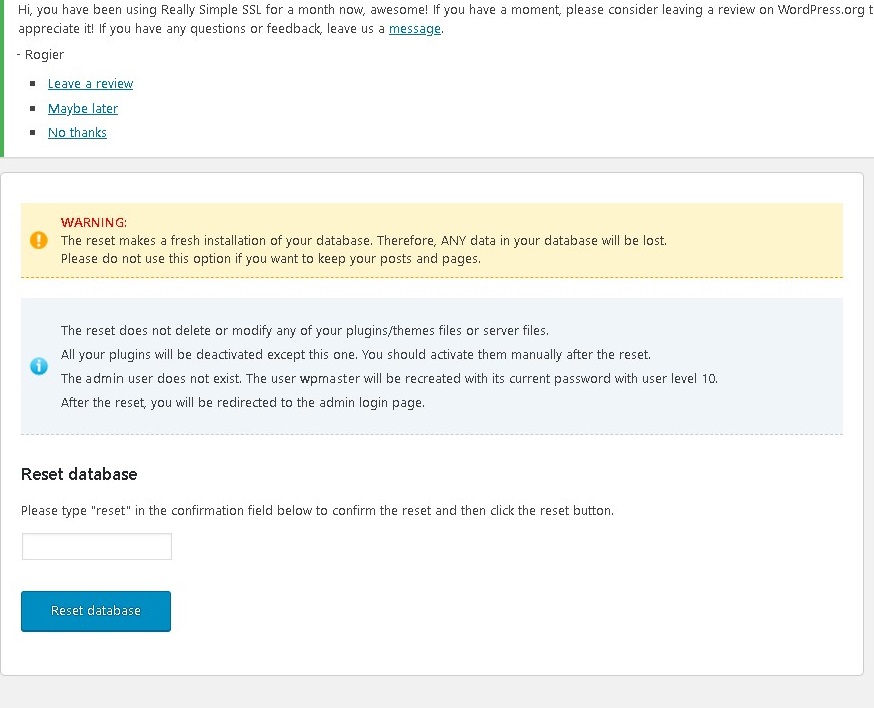Click the "Reset database" section heading
Screen dimensions: 874x708
click(x=79, y=474)
